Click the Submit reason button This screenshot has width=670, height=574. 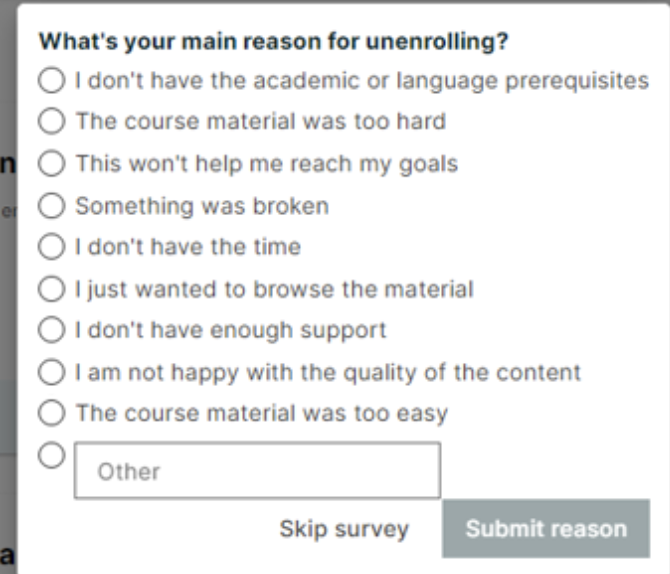coord(546,529)
